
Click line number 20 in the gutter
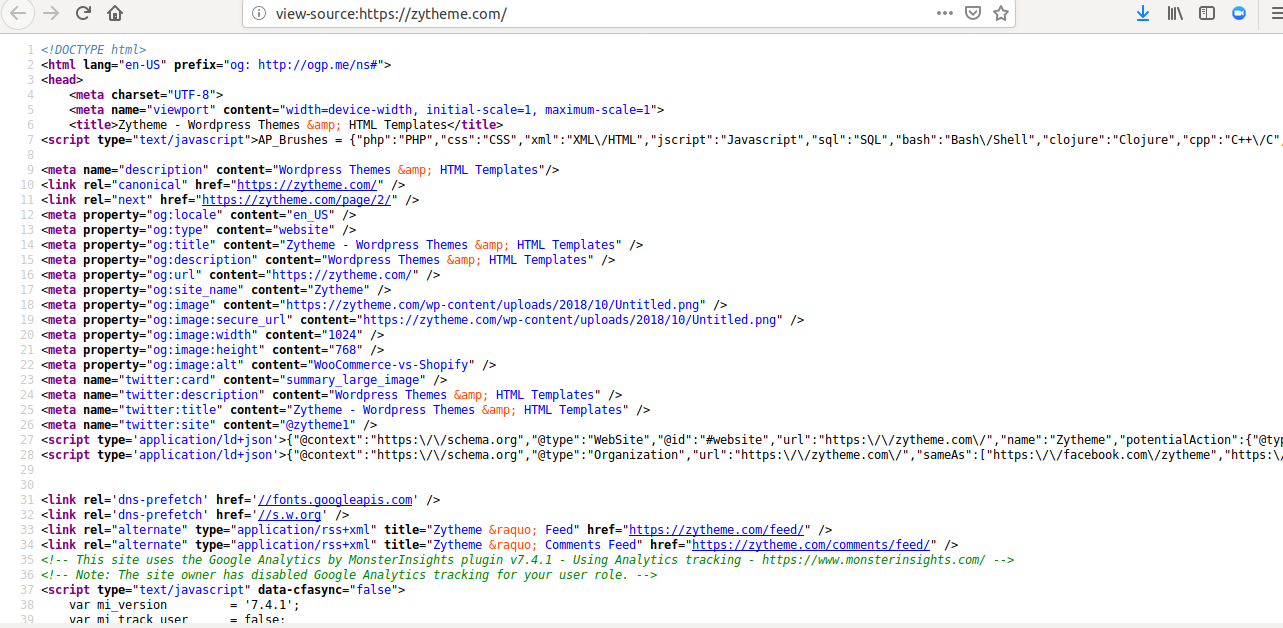[26, 335]
